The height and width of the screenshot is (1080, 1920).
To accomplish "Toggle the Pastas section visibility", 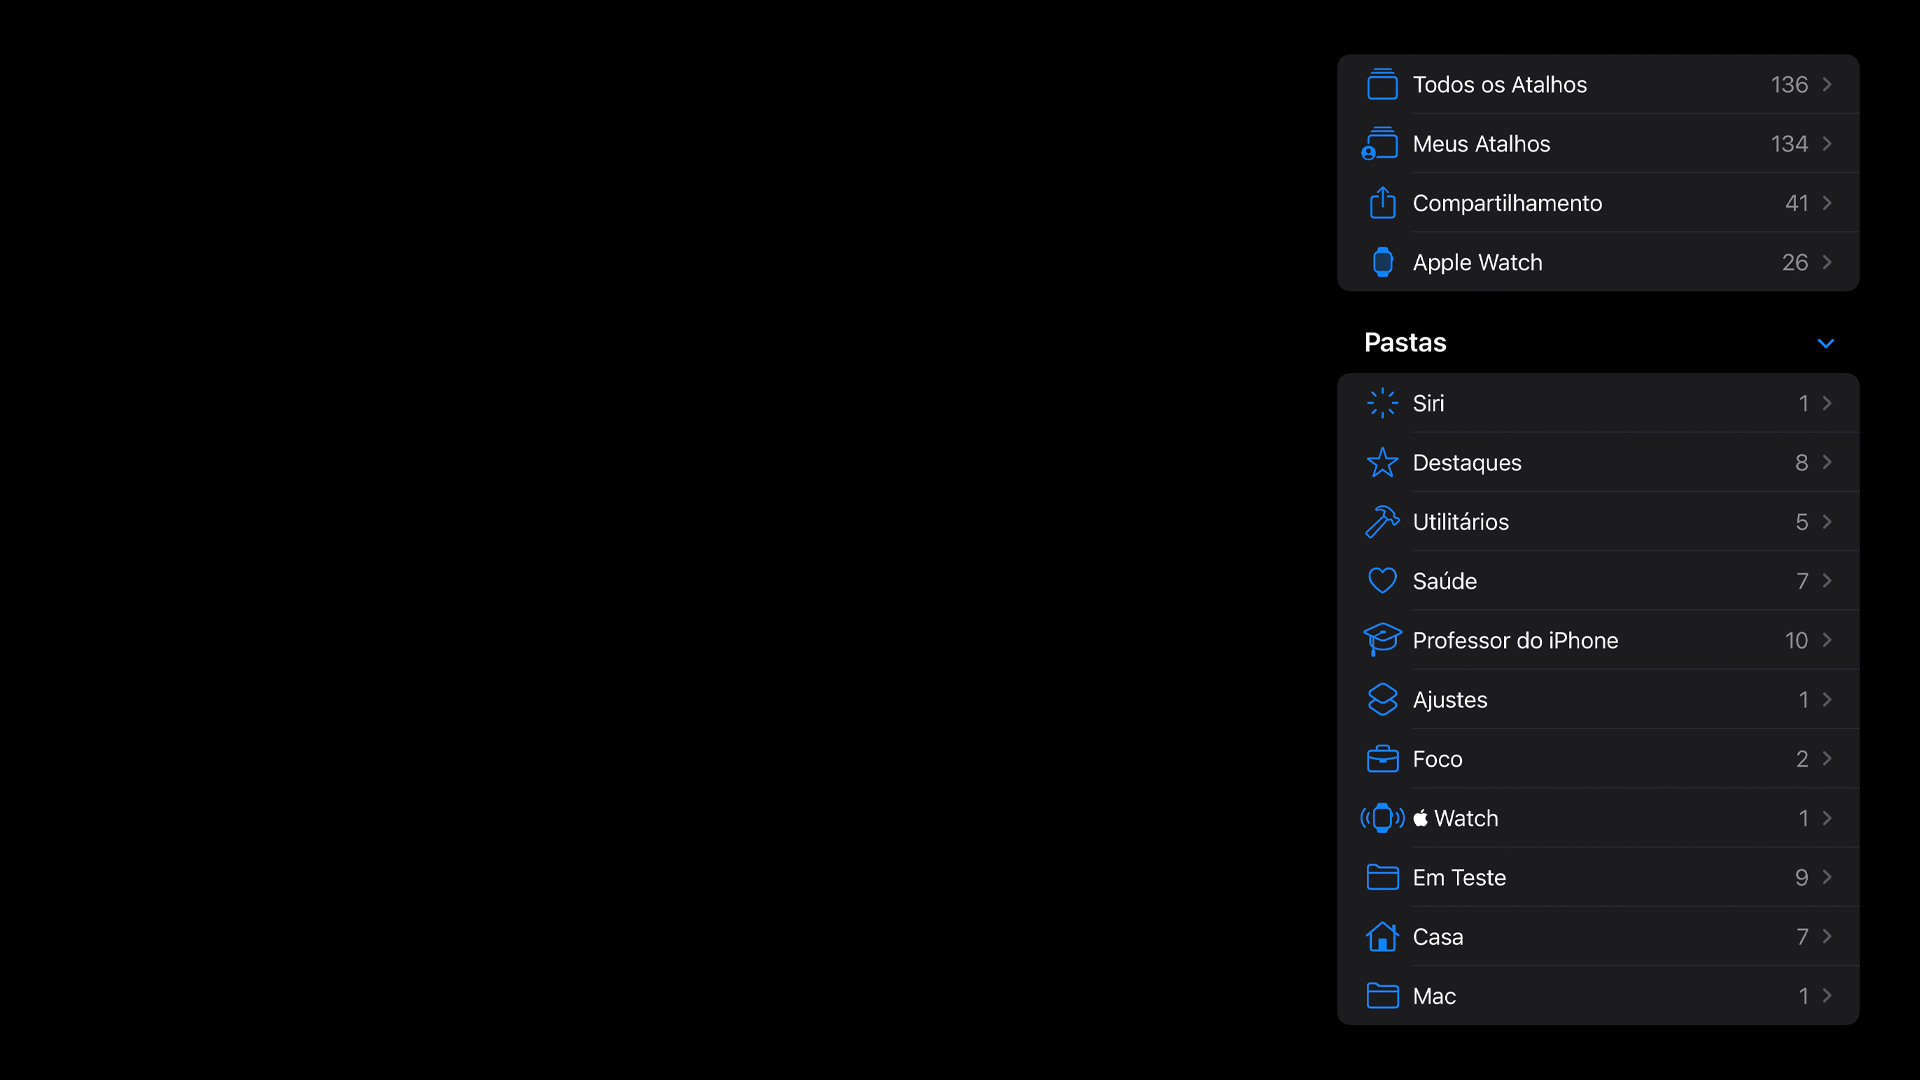I will click(1824, 344).
